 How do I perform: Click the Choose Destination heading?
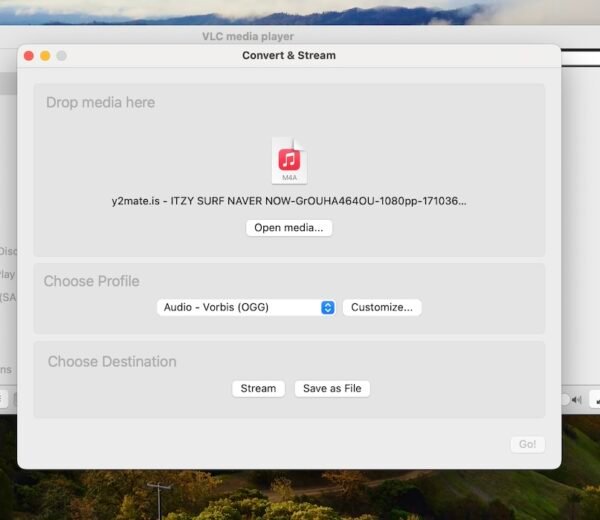click(112, 362)
